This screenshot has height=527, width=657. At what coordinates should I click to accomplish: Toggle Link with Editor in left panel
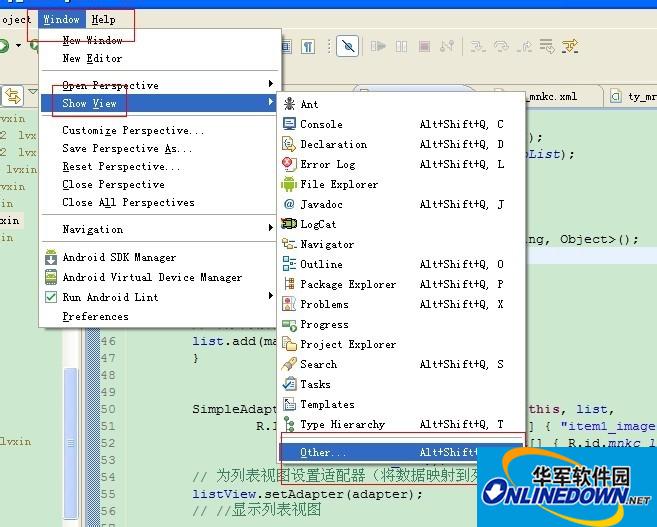coord(13,96)
